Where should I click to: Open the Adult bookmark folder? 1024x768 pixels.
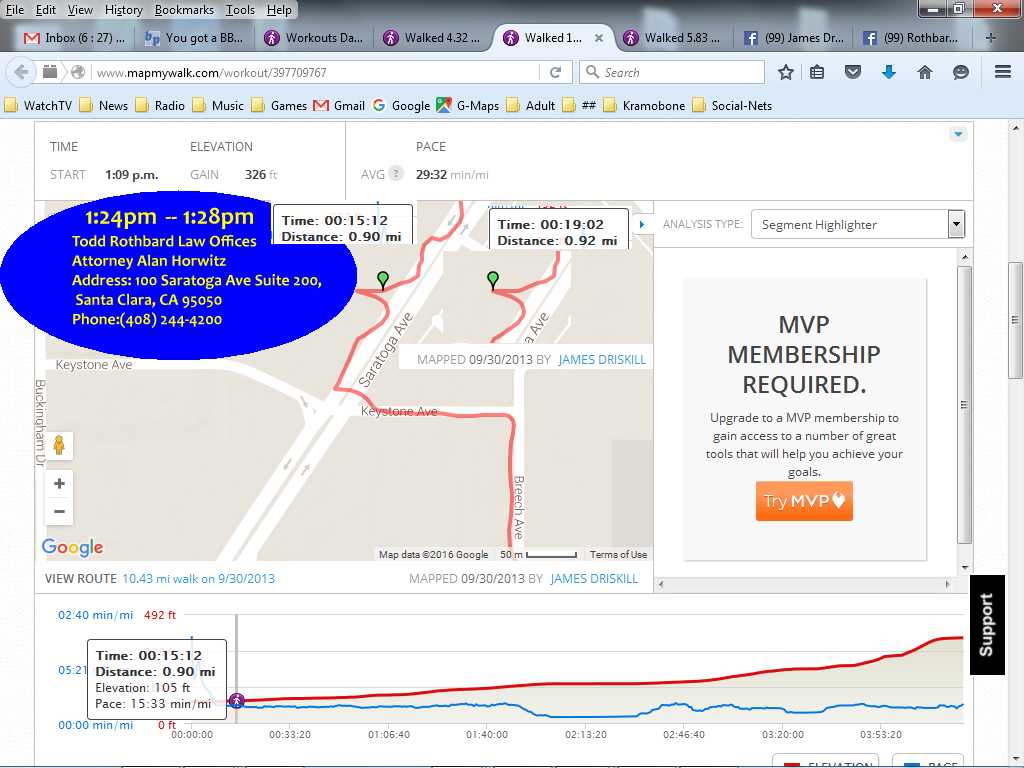click(x=530, y=106)
